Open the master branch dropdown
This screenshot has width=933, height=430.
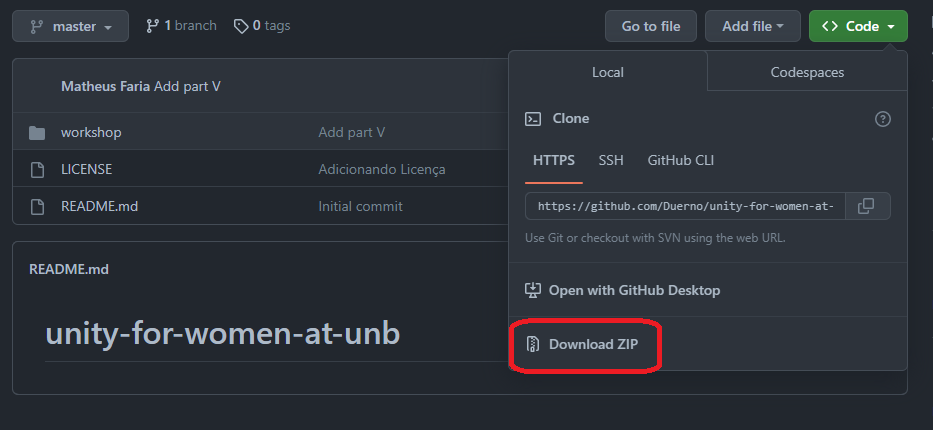click(x=70, y=26)
